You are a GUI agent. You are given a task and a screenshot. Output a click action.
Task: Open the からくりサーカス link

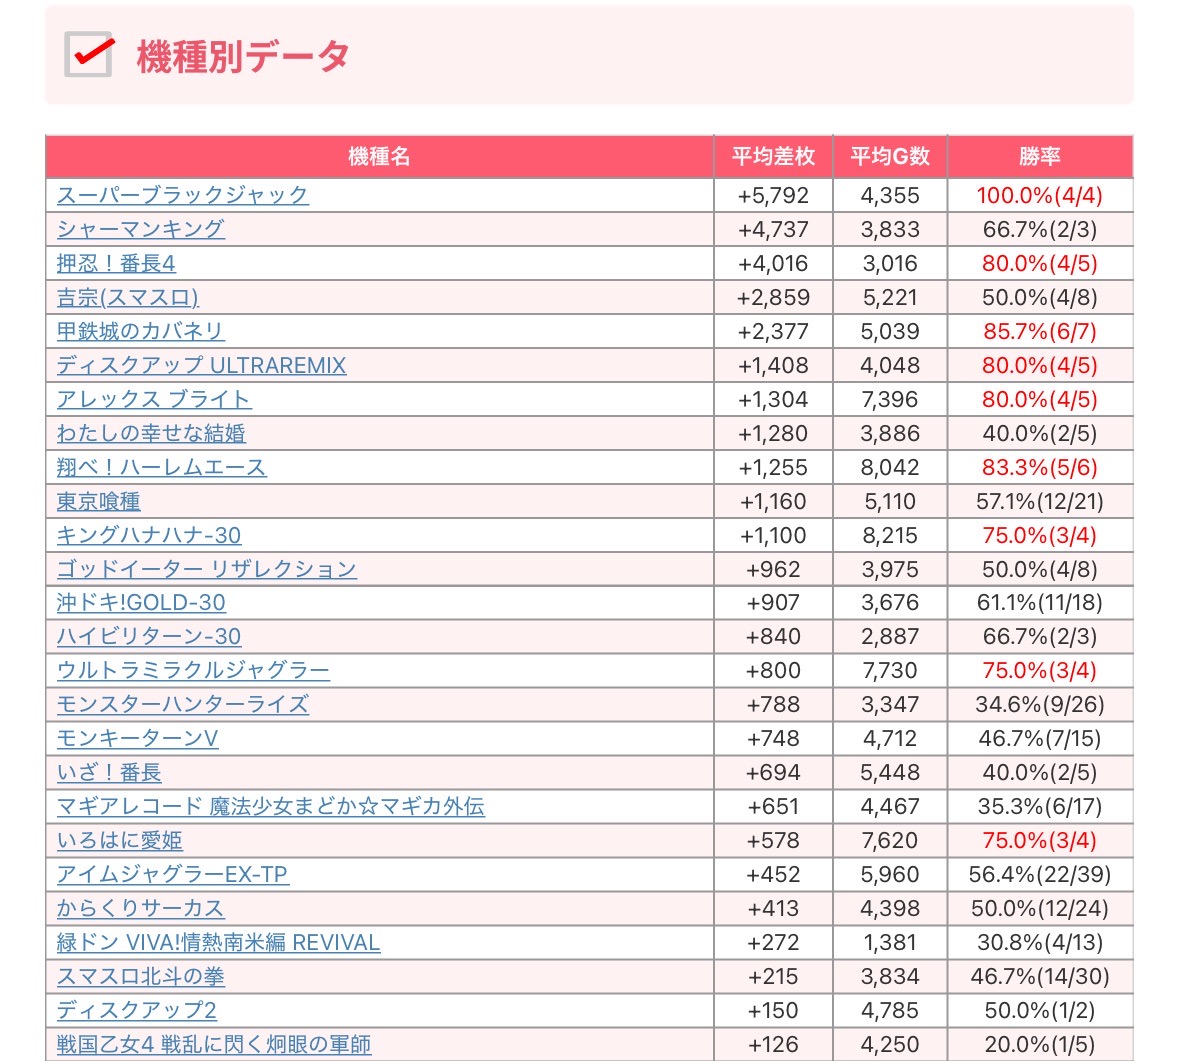click(x=141, y=908)
